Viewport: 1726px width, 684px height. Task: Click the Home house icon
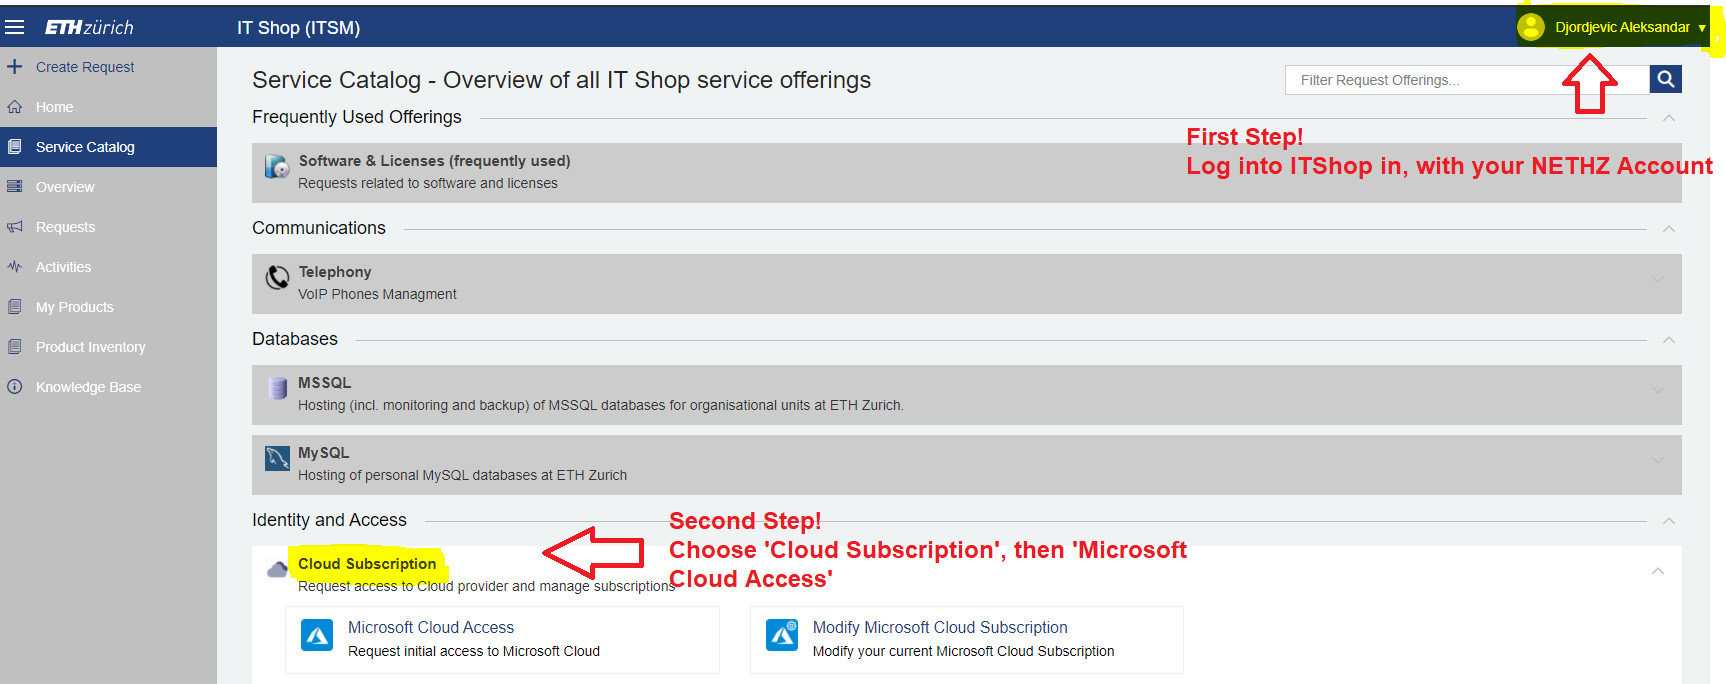[14, 107]
